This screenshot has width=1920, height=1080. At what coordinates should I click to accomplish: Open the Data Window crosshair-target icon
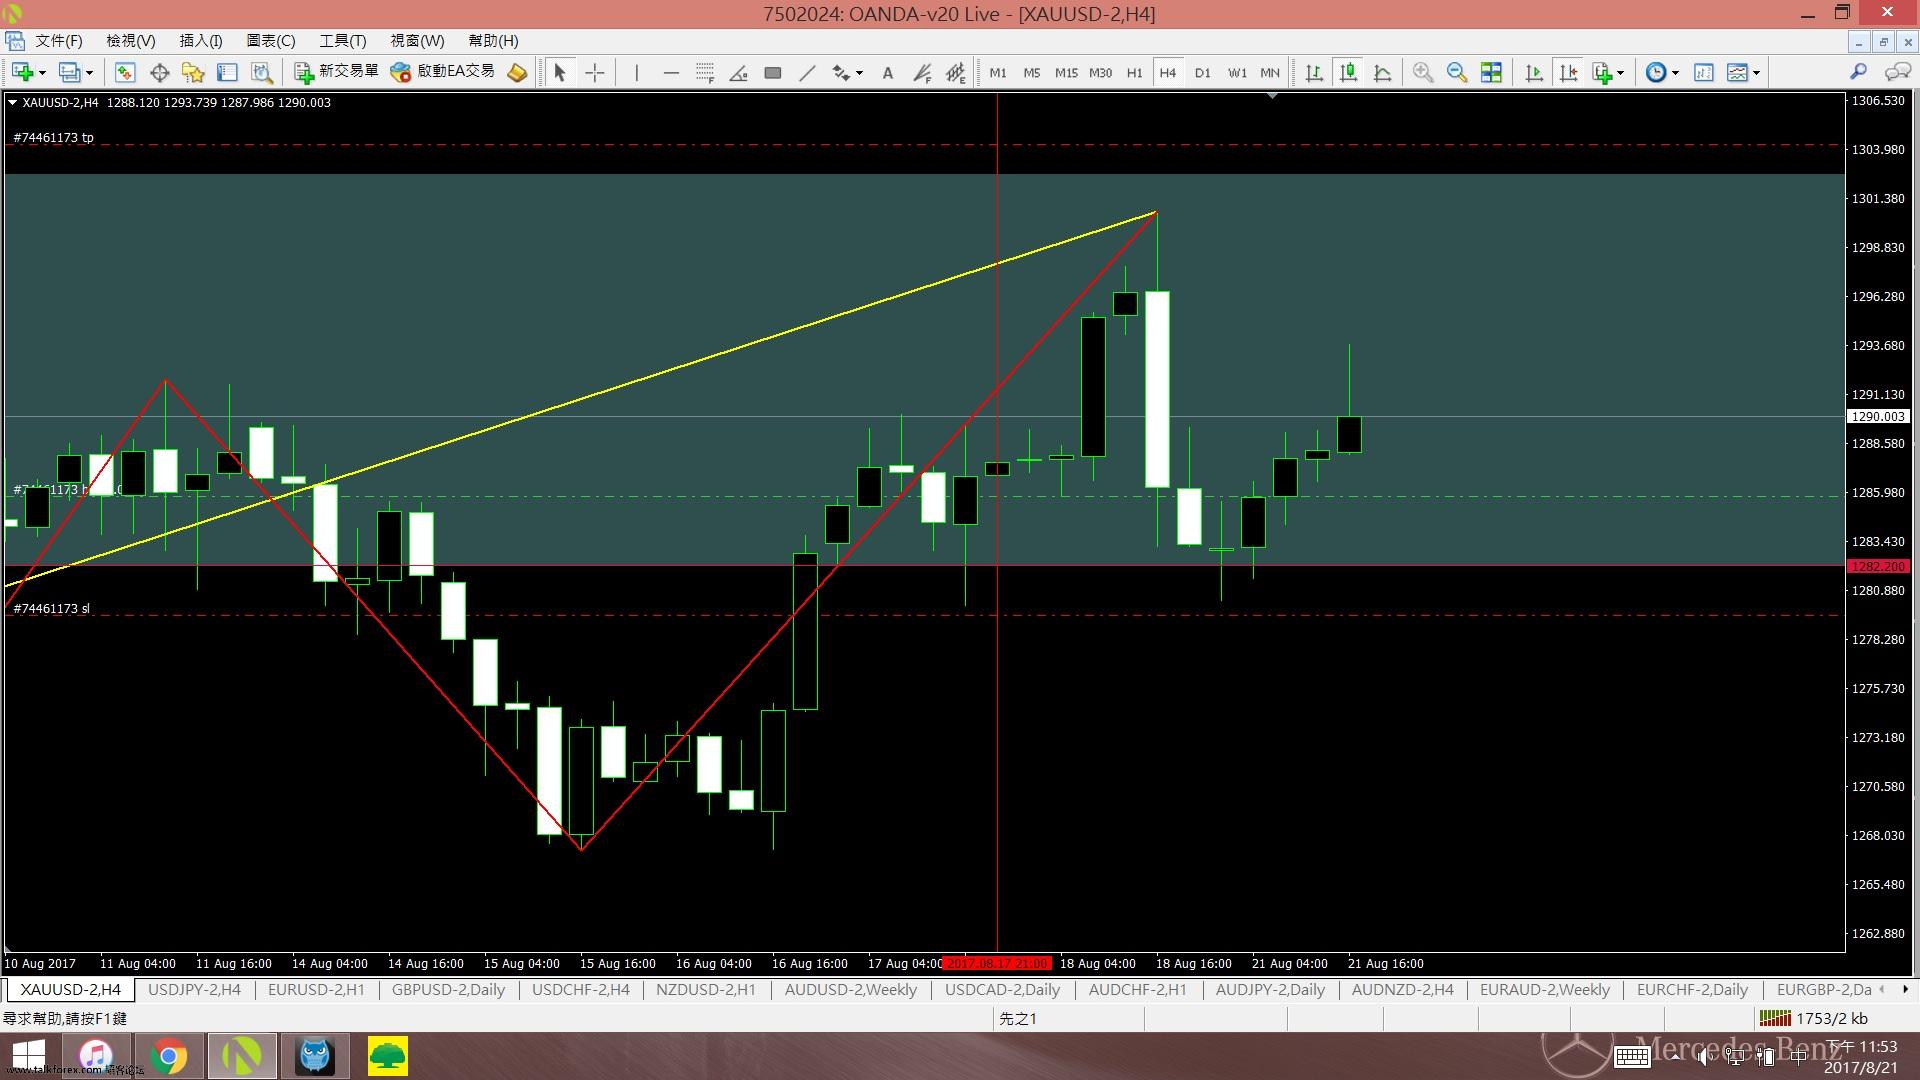click(x=159, y=72)
